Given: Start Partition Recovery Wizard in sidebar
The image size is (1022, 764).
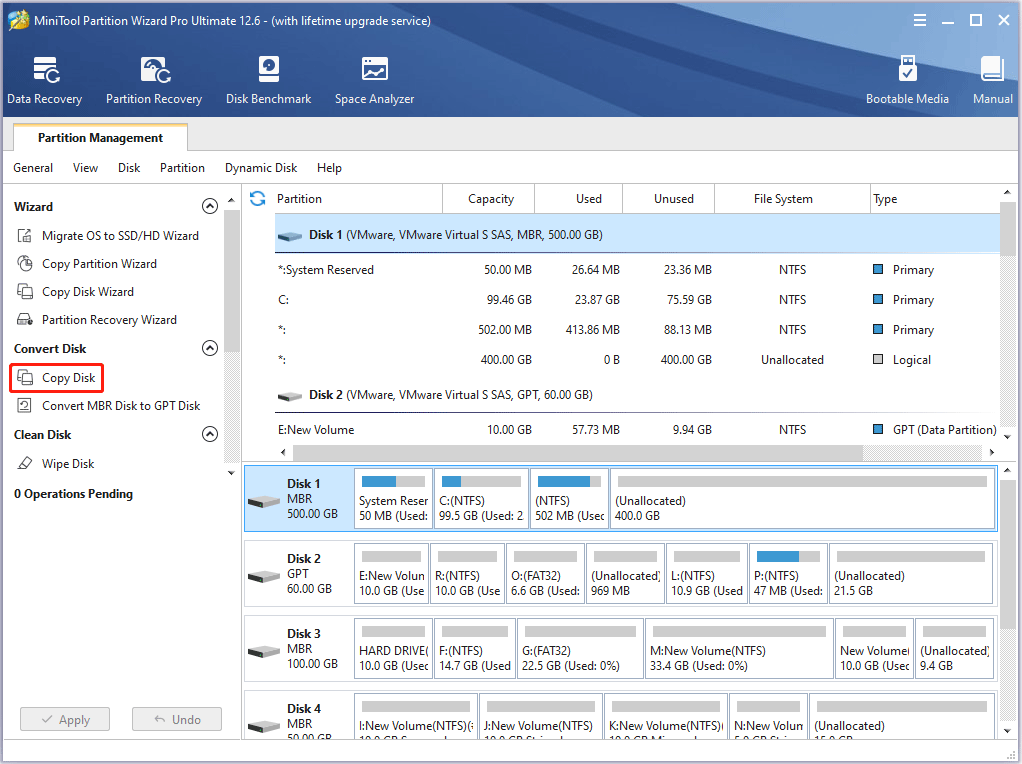Looking at the screenshot, I should point(96,319).
